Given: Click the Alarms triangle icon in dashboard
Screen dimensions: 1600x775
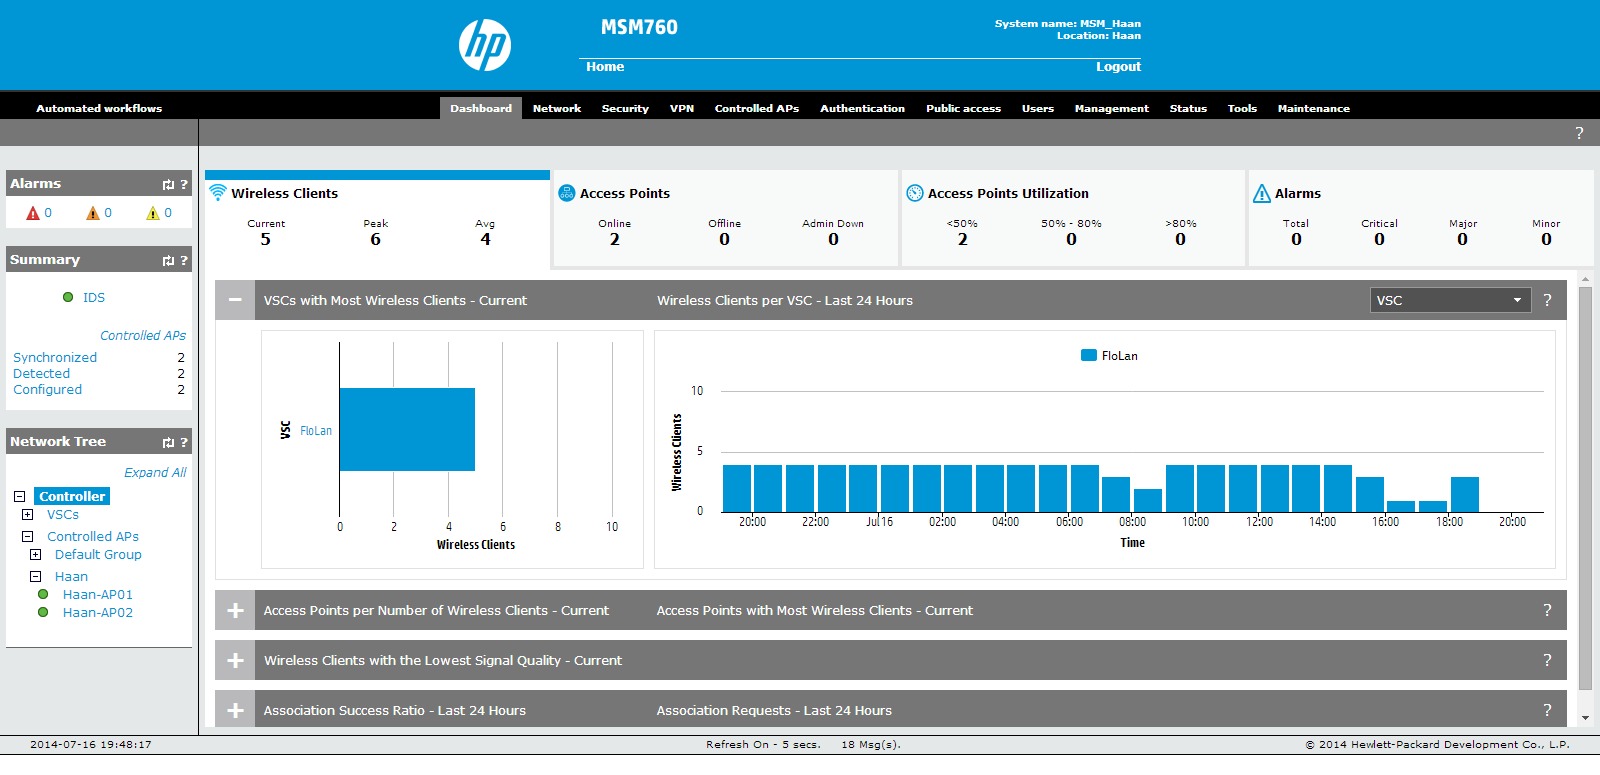Looking at the screenshot, I should pos(1262,193).
